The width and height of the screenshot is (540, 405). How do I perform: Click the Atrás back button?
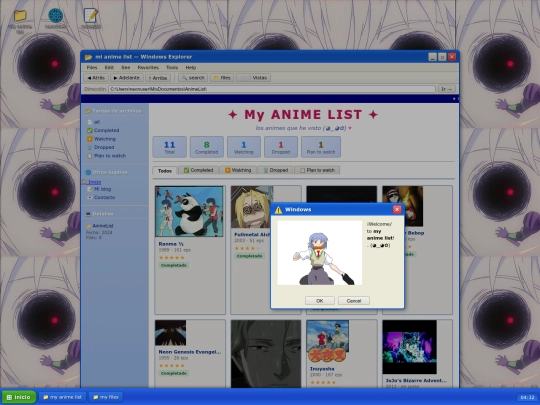pos(96,78)
